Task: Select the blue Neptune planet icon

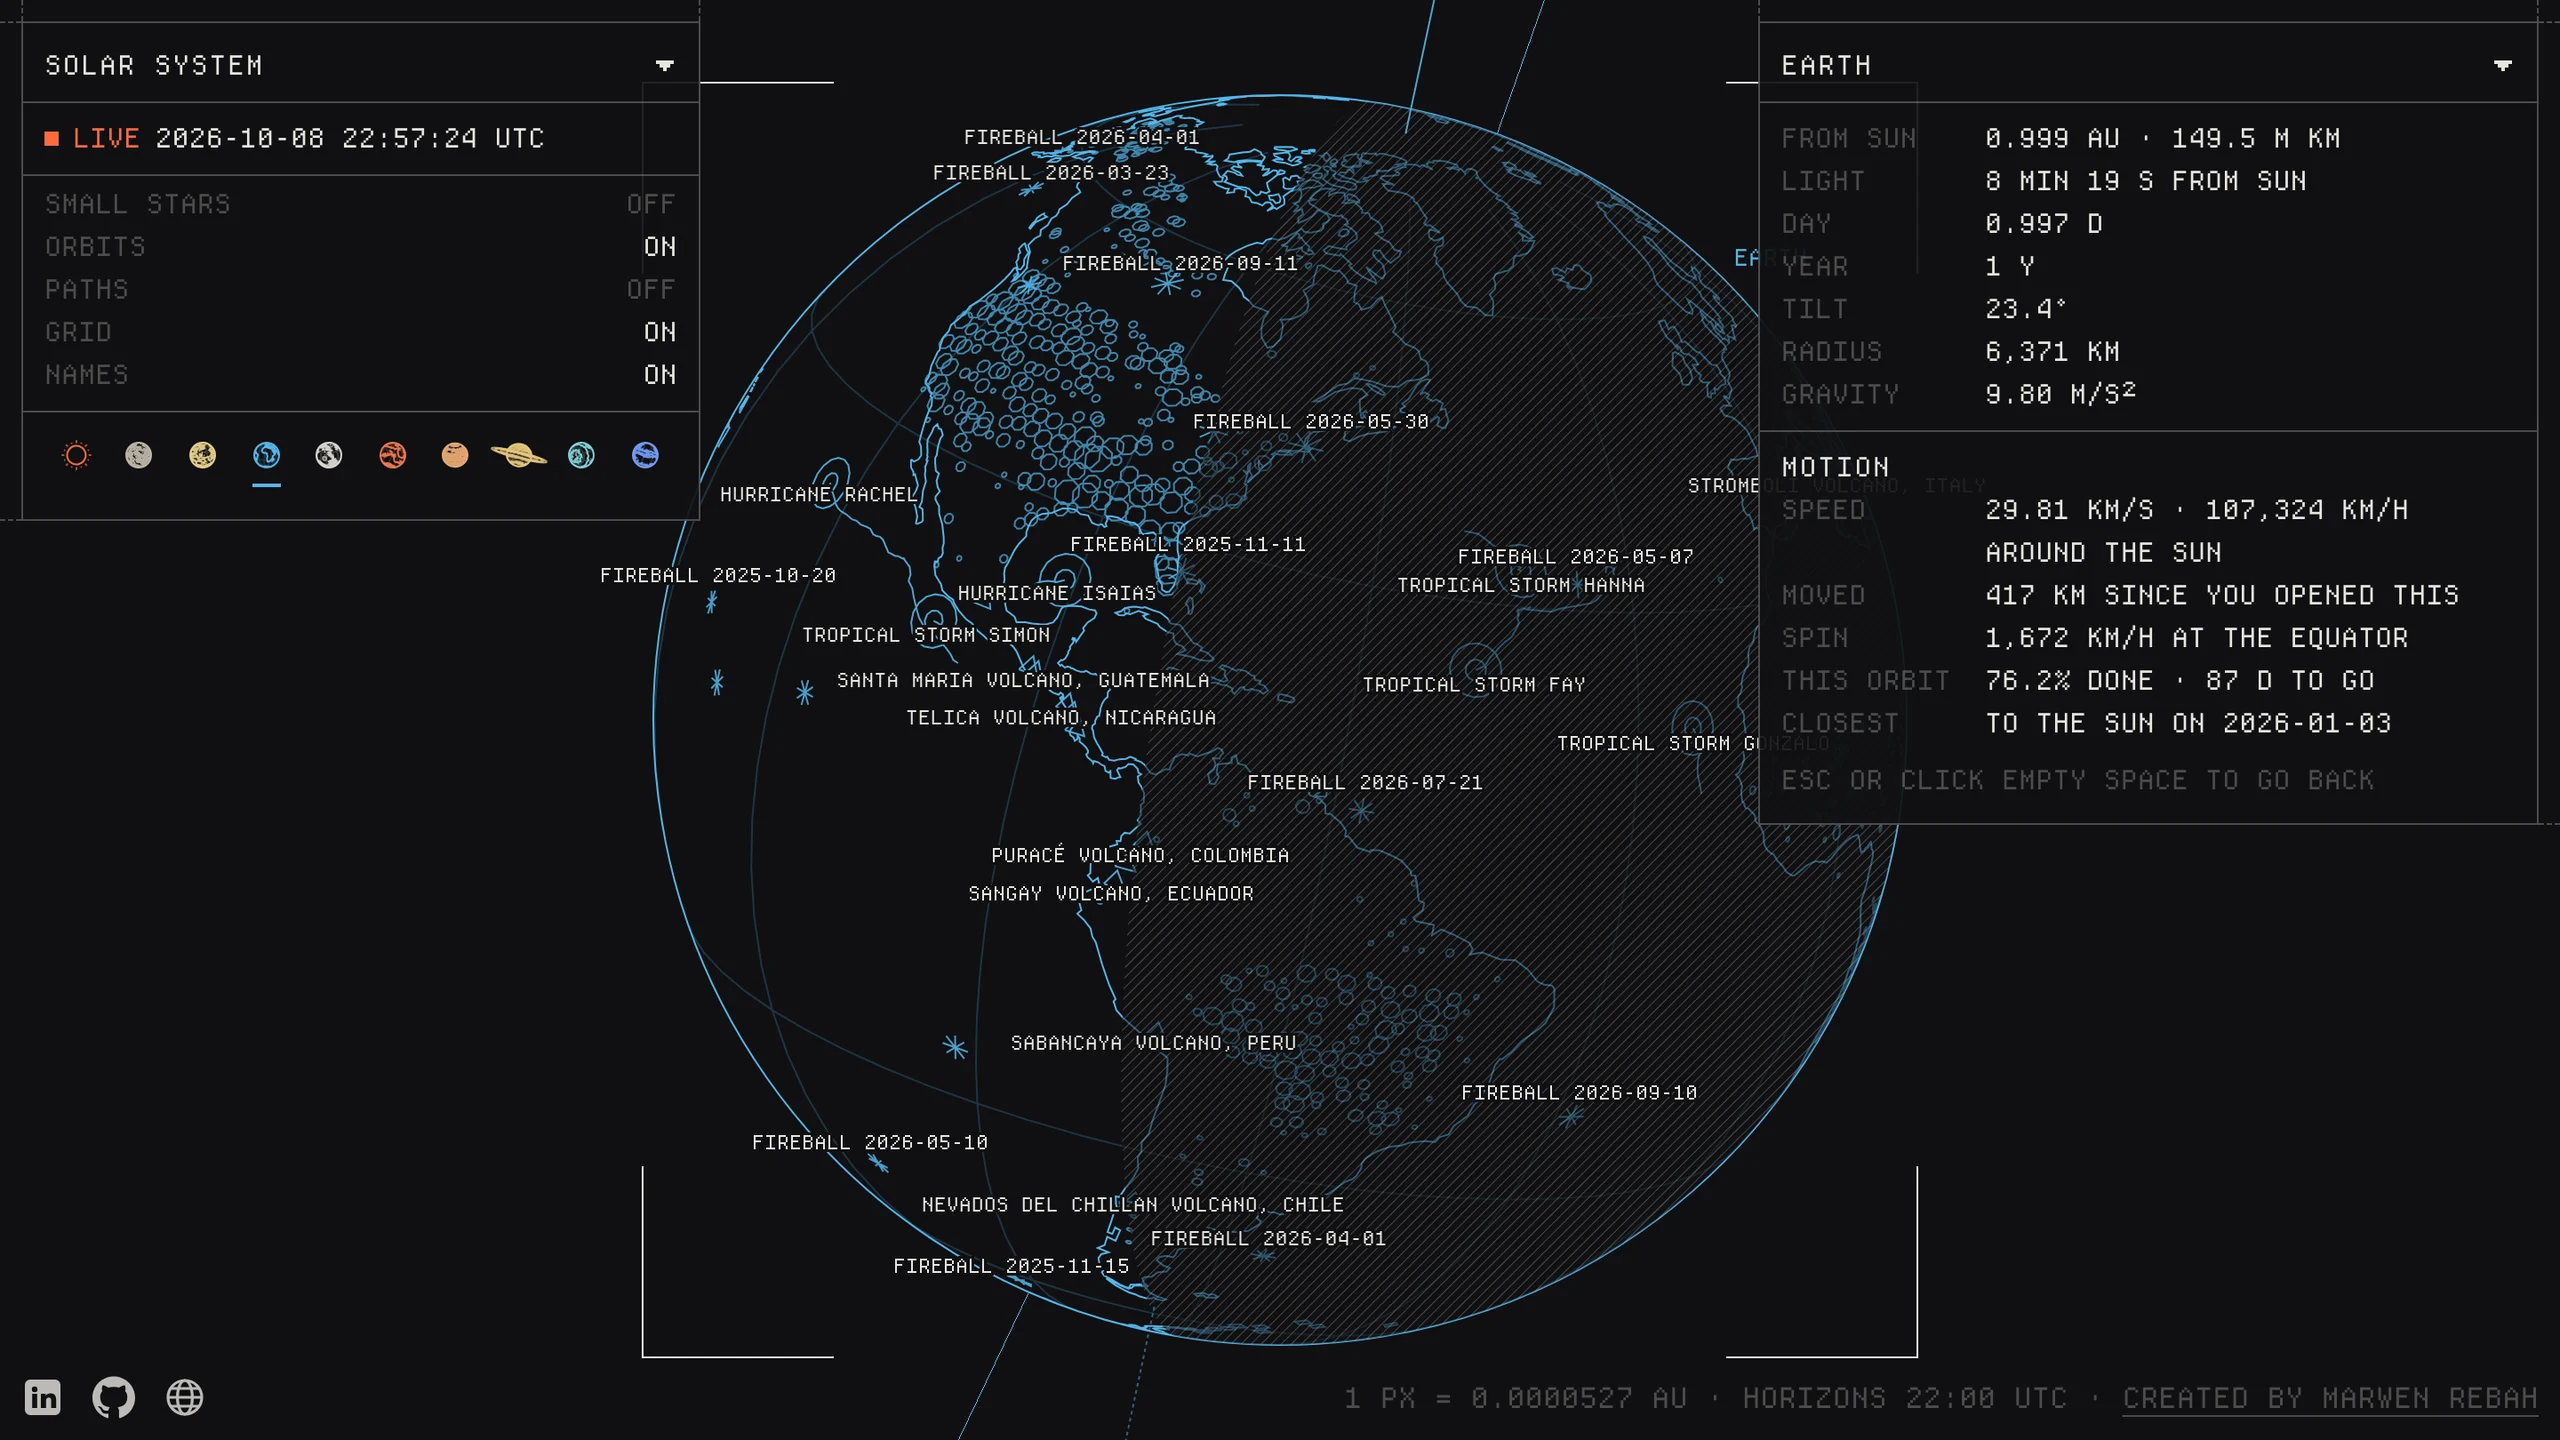Action: click(645, 456)
